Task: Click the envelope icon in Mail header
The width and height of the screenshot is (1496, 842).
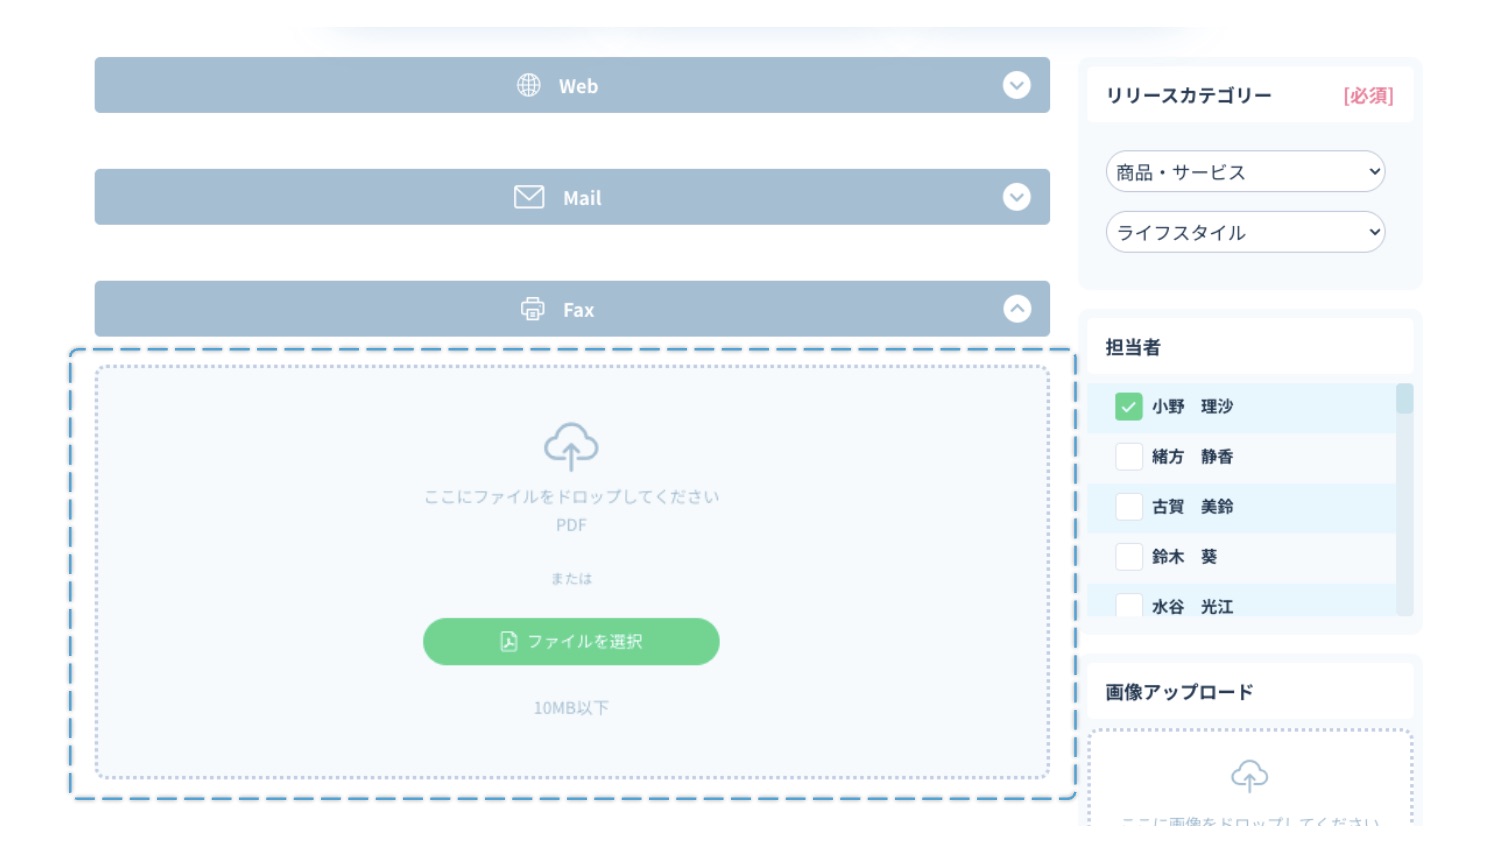Action: pyautogui.click(x=529, y=198)
